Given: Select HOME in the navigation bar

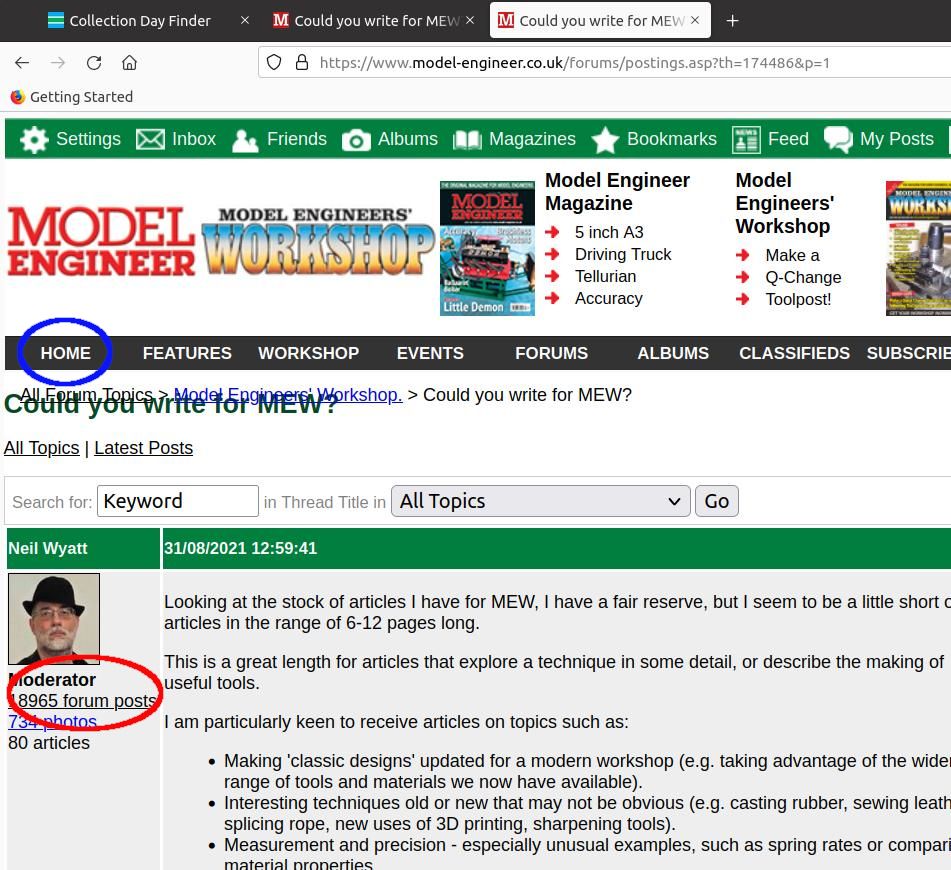Looking at the screenshot, I should coord(66,353).
